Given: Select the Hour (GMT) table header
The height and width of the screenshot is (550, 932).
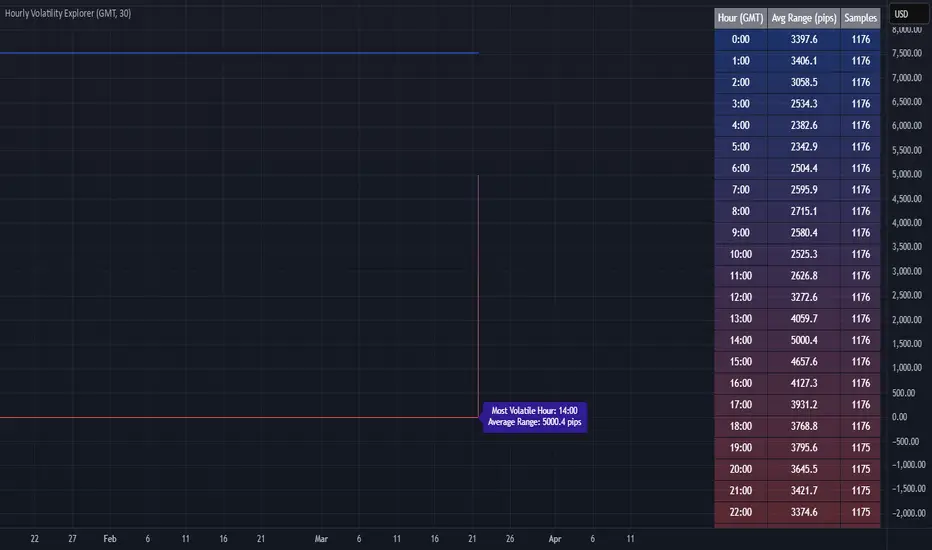Looking at the screenshot, I should pyautogui.click(x=740, y=18).
